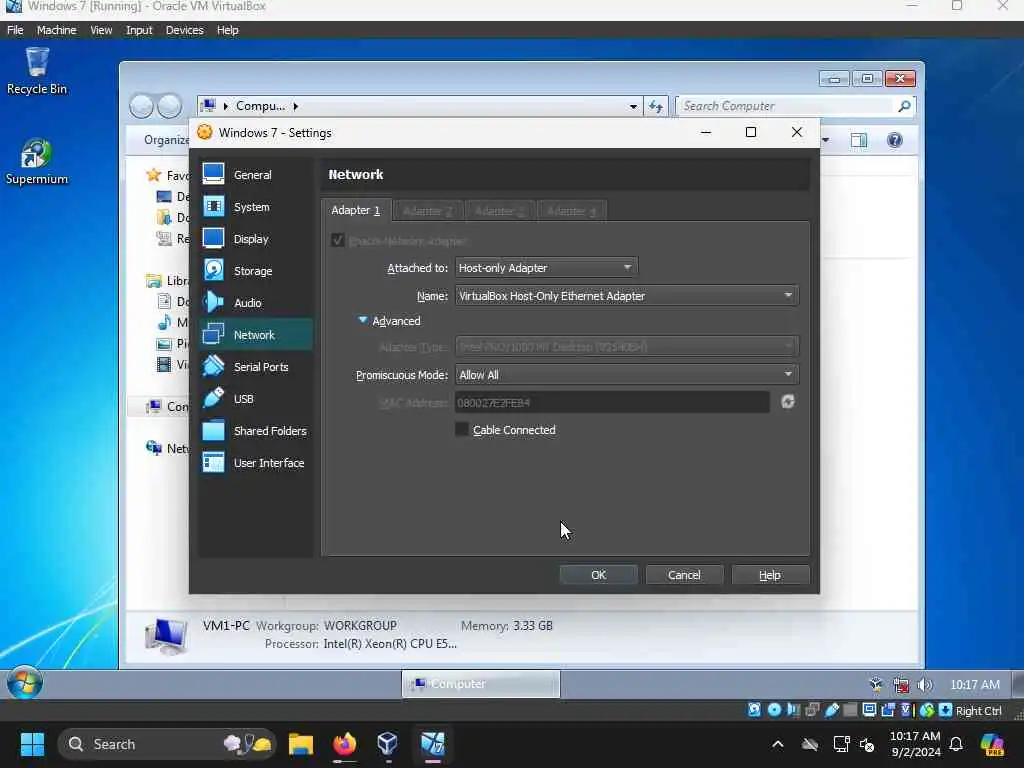Click the USB indicator in VM status bar

click(x=831, y=710)
